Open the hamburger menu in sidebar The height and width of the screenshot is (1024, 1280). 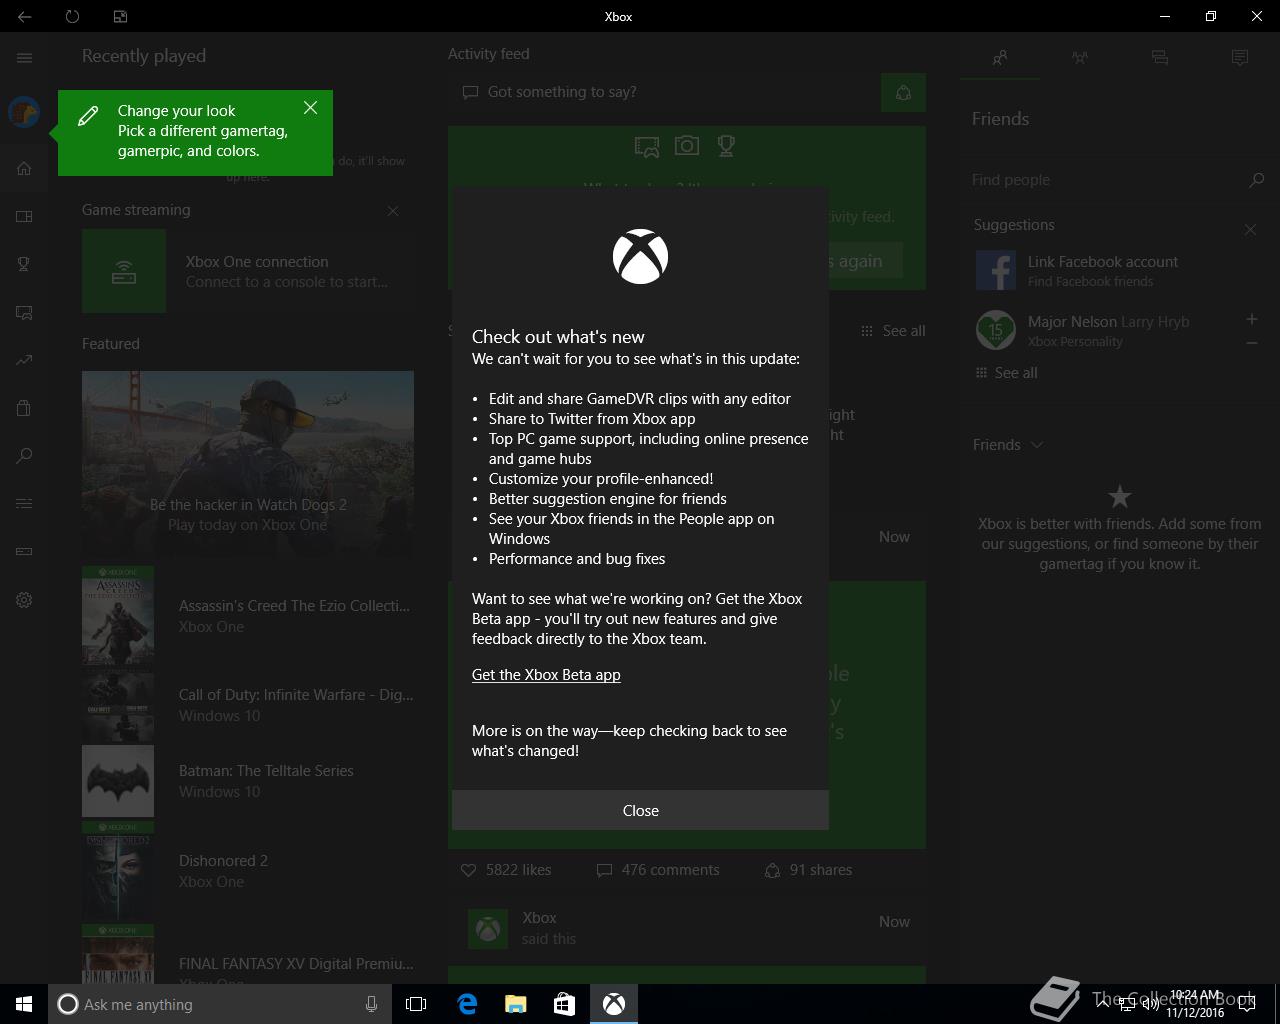pyautogui.click(x=24, y=57)
